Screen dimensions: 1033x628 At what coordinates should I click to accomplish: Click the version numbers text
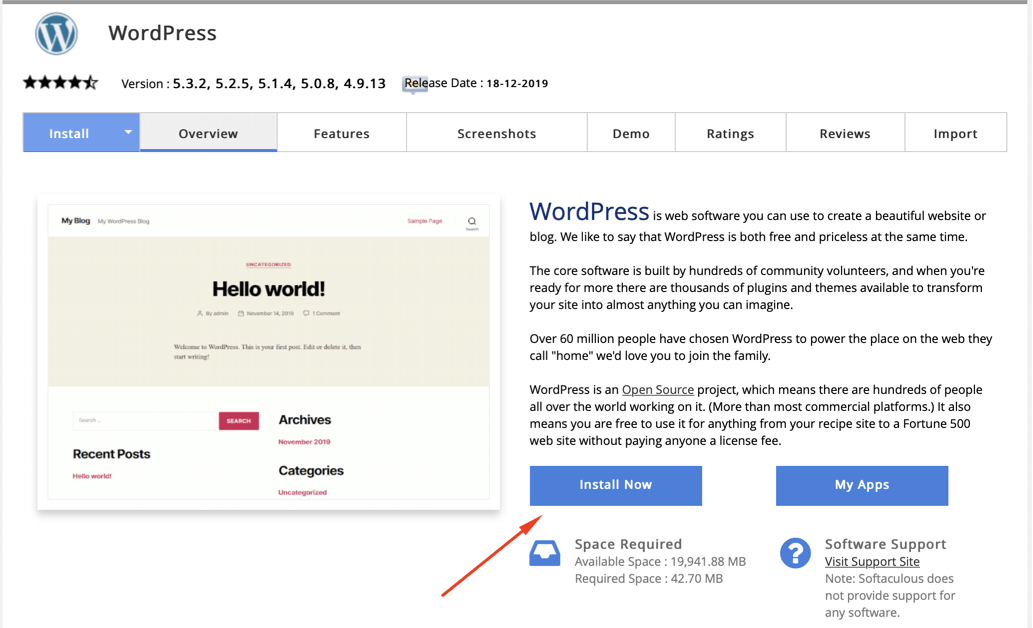(279, 84)
